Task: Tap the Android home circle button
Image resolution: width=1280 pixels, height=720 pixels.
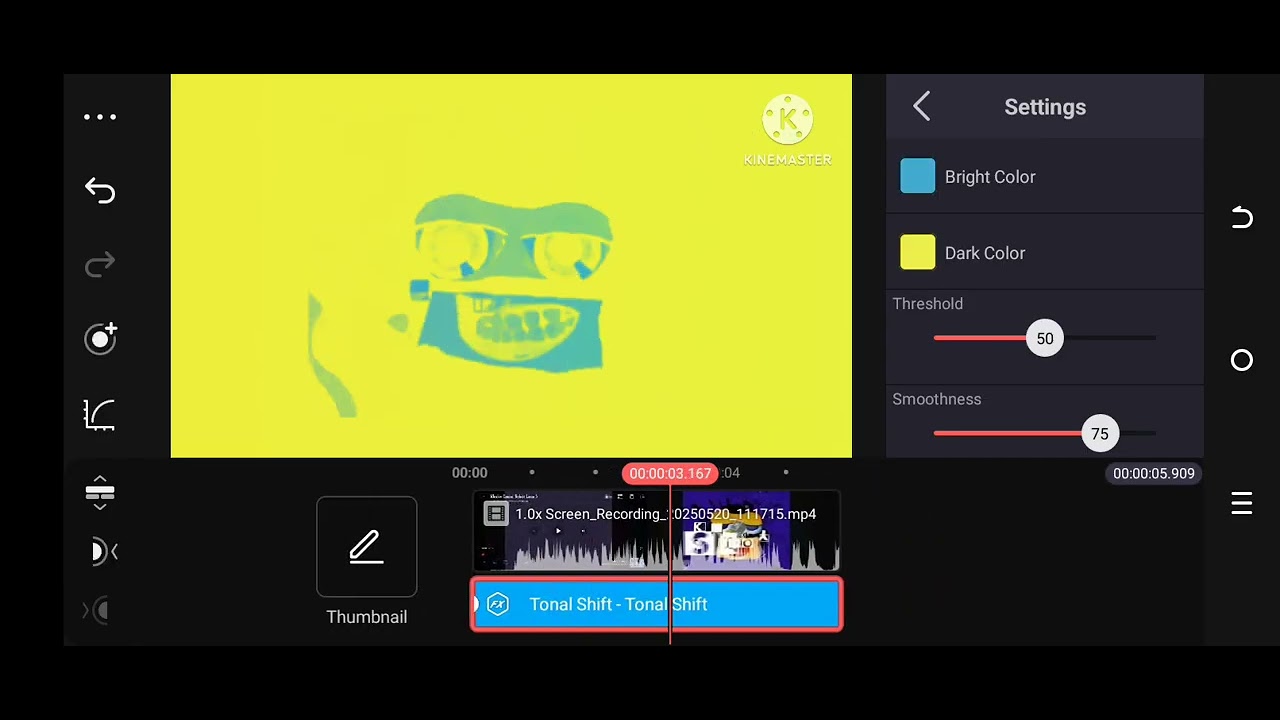Action: pos(1242,360)
